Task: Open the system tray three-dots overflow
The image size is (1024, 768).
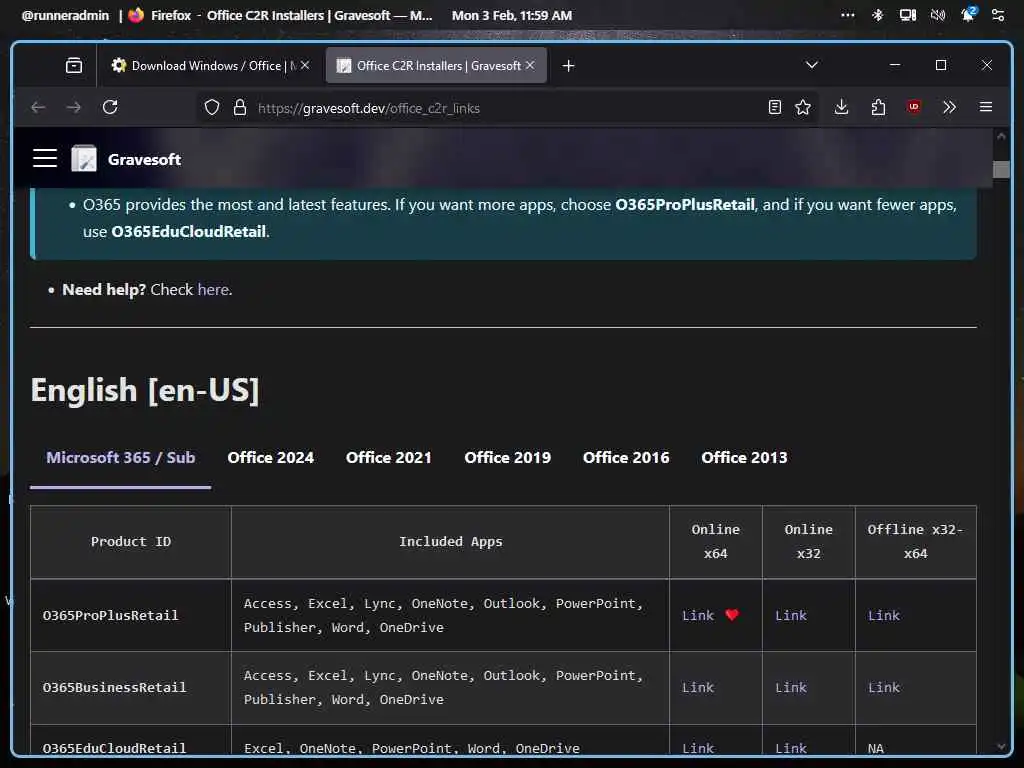Action: tap(848, 15)
